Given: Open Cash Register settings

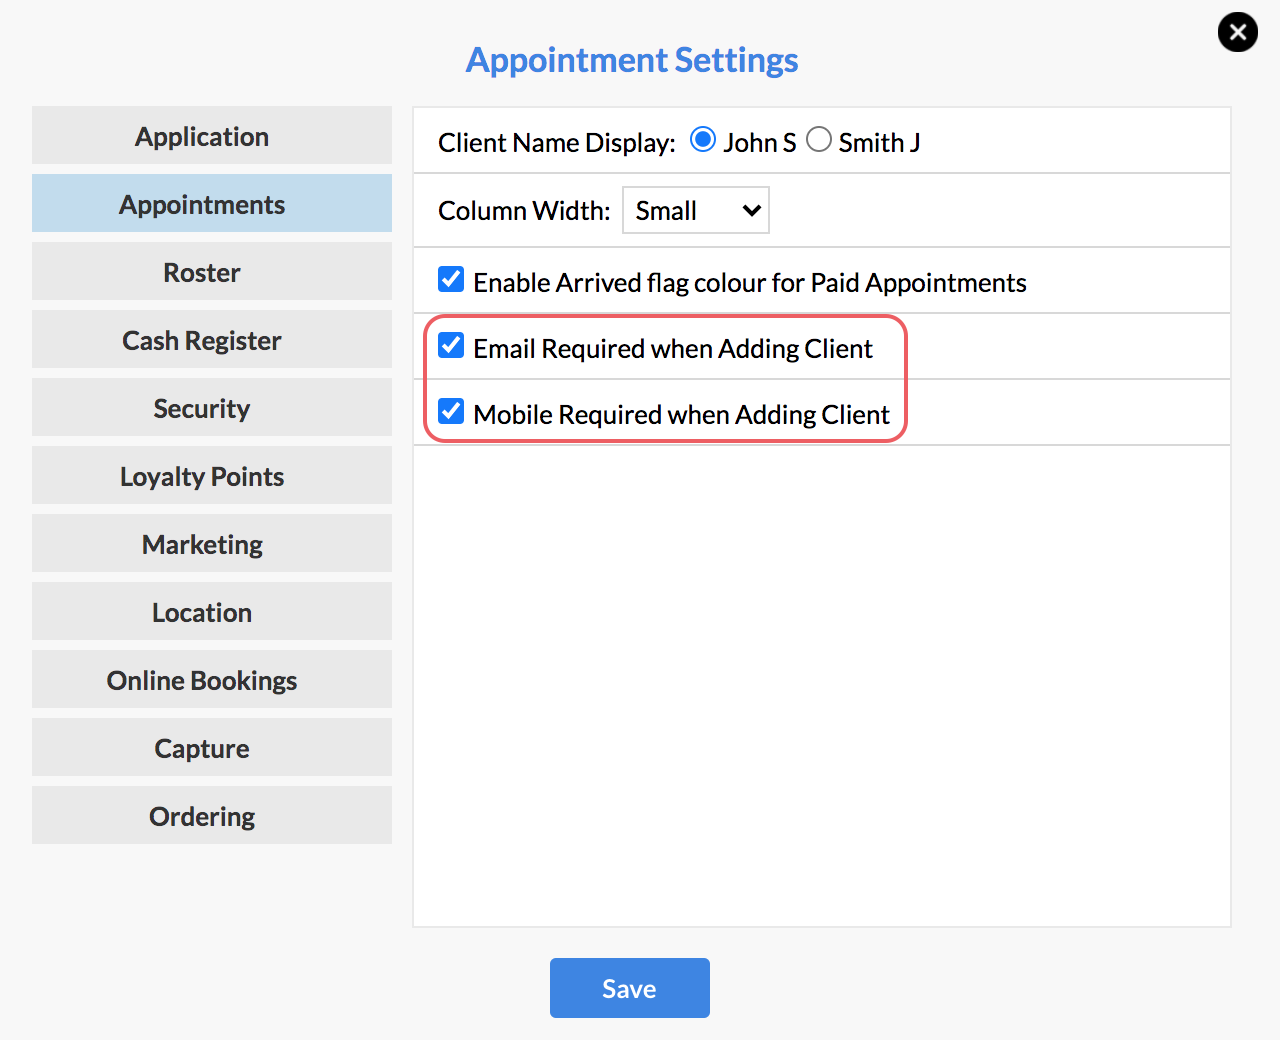Looking at the screenshot, I should click(x=212, y=339).
